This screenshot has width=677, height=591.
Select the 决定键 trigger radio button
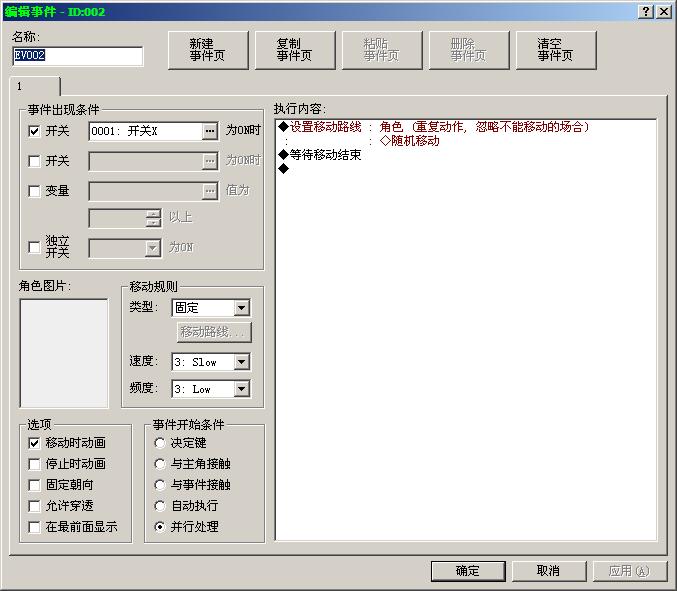tap(160, 443)
